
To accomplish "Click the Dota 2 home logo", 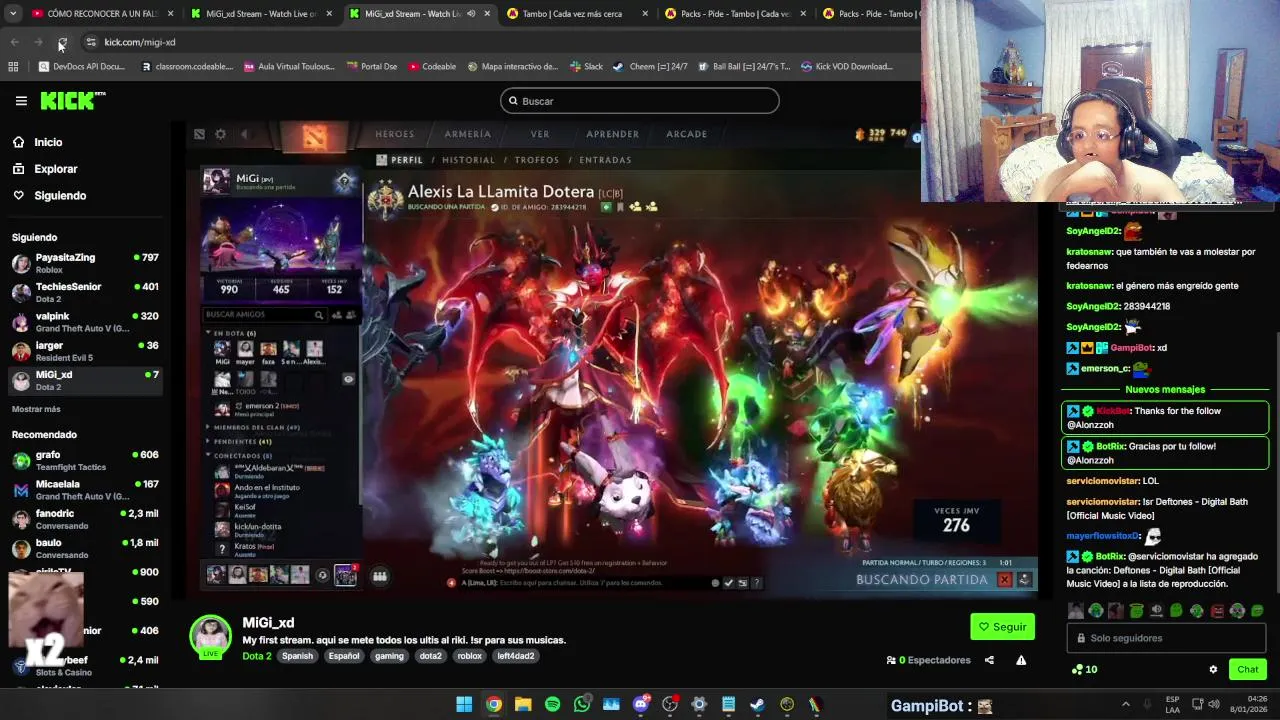I will (315, 138).
